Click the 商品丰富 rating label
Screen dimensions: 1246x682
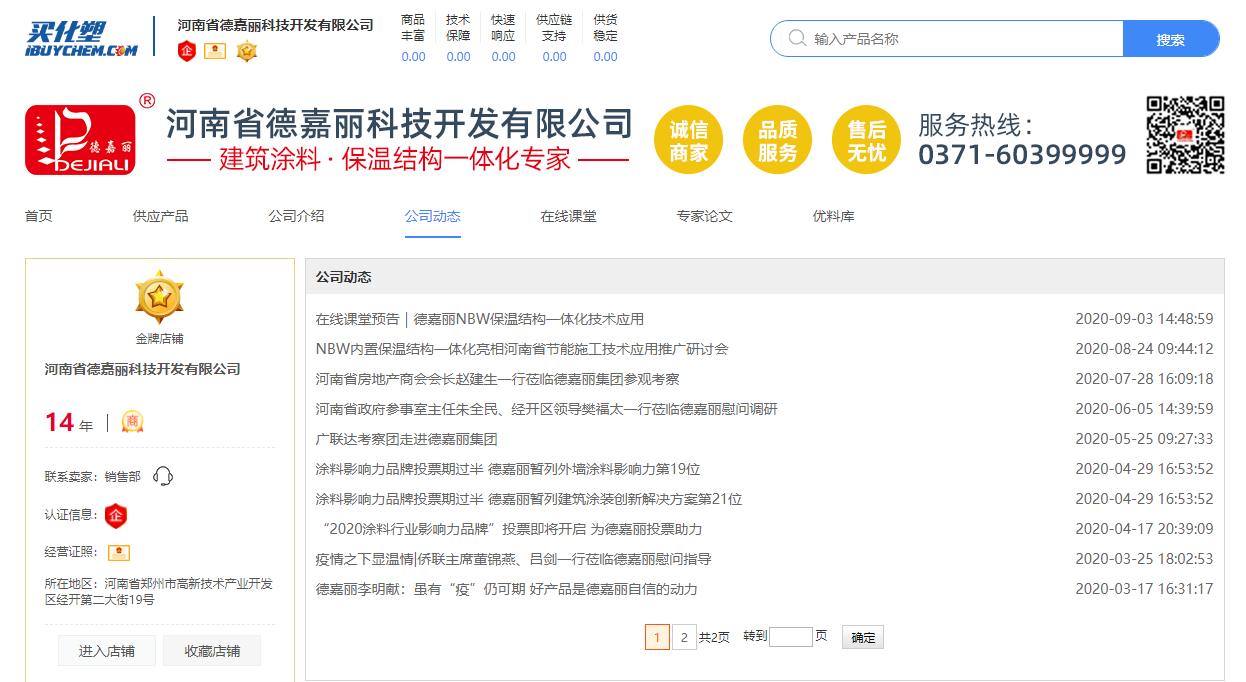tap(413, 27)
